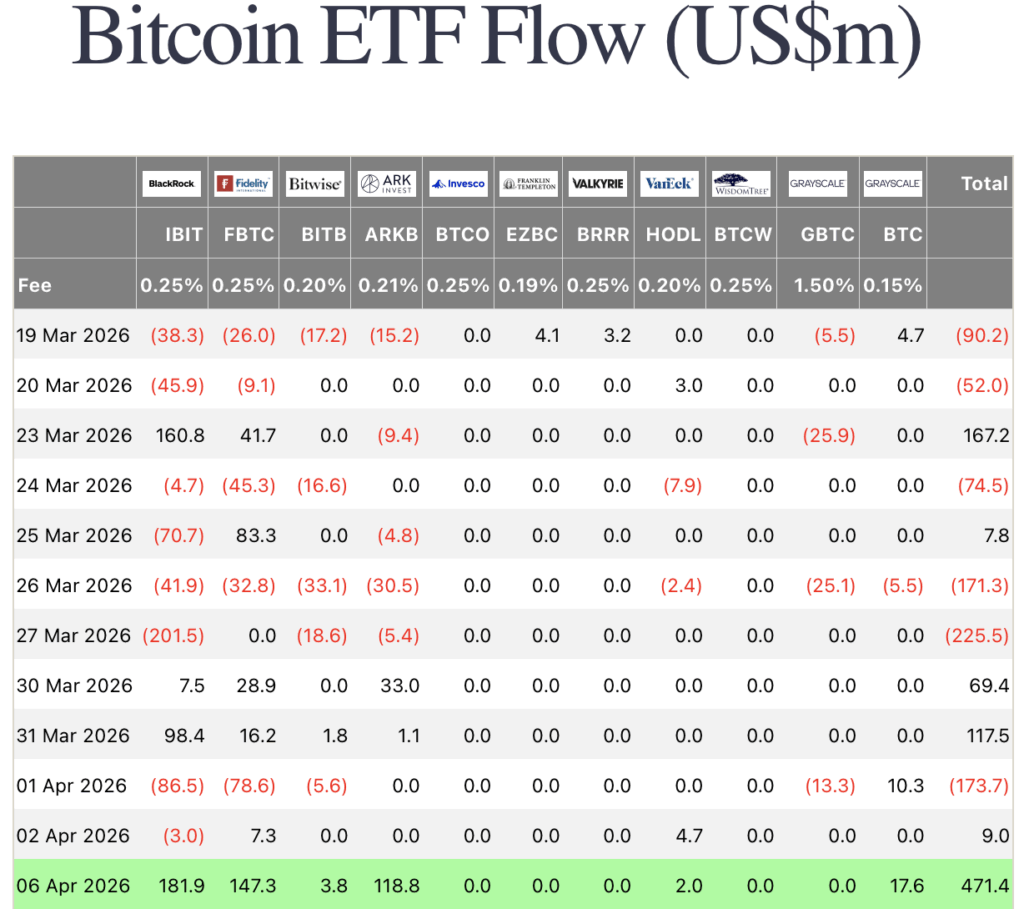Click the Grayscale logo above GBTC

coord(818,183)
